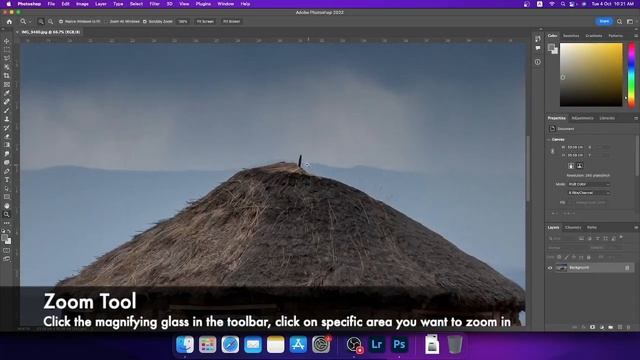640x360 pixels.
Task: Select the Dodge tool
Action: click(7, 162)
